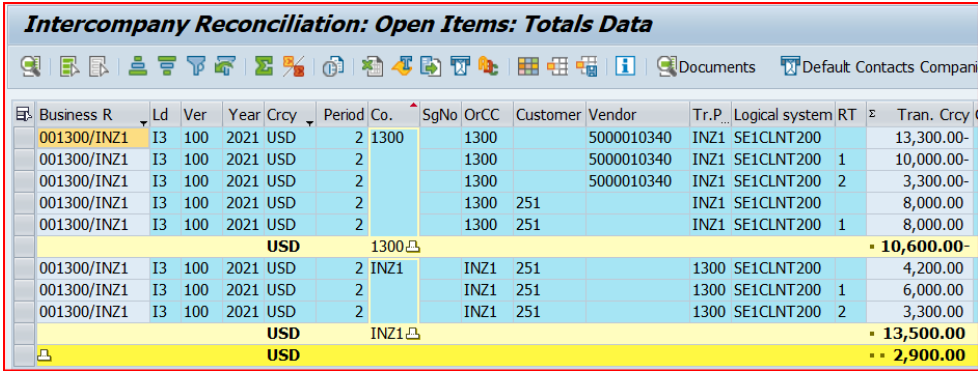Click the Co. cell showing 1300
978x371 pixels.
[x=394, y=181]
